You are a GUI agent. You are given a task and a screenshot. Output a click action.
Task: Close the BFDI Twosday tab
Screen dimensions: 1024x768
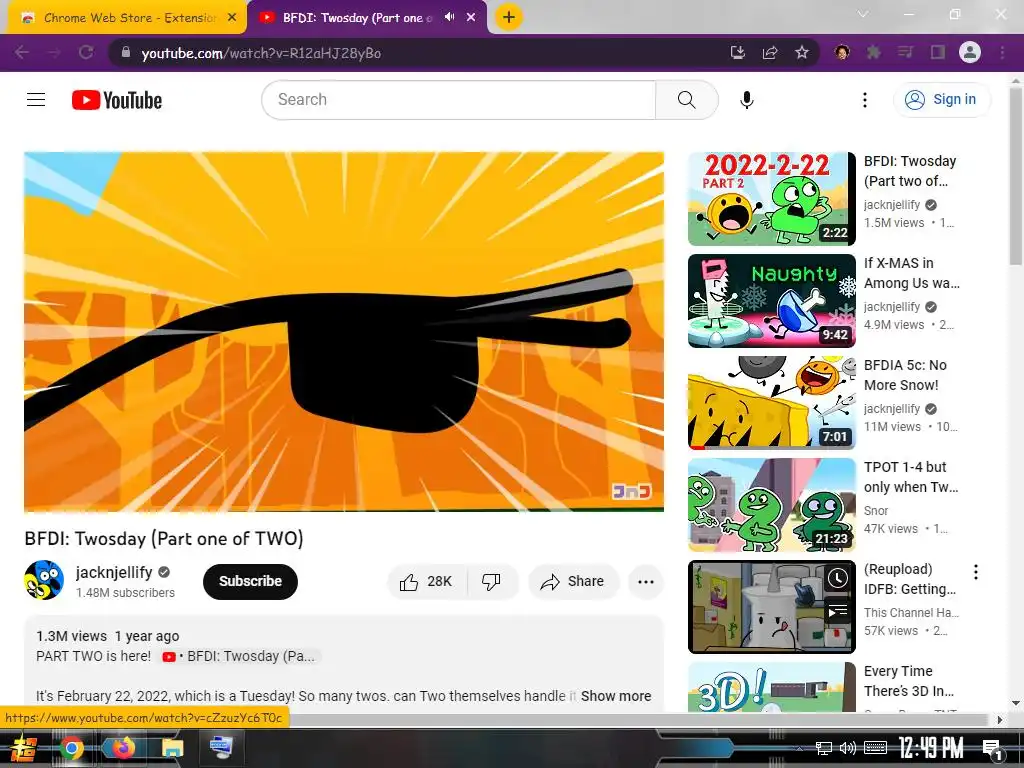click(x=471, y=18)
